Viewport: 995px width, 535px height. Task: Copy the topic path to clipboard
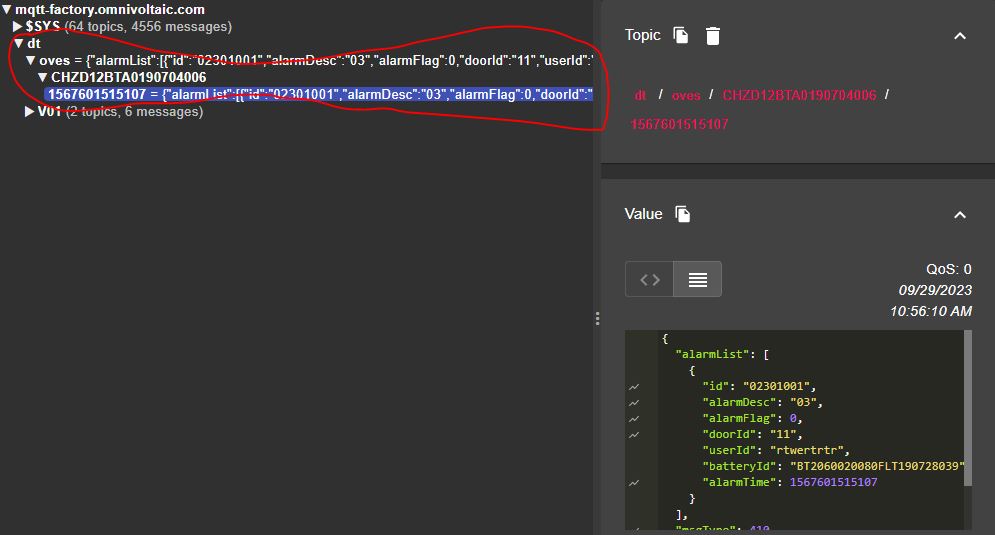point(680,35)
